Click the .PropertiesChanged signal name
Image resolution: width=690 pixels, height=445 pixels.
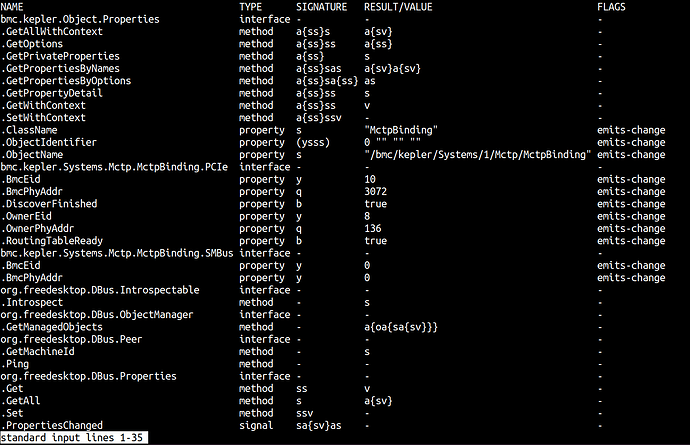52,425
